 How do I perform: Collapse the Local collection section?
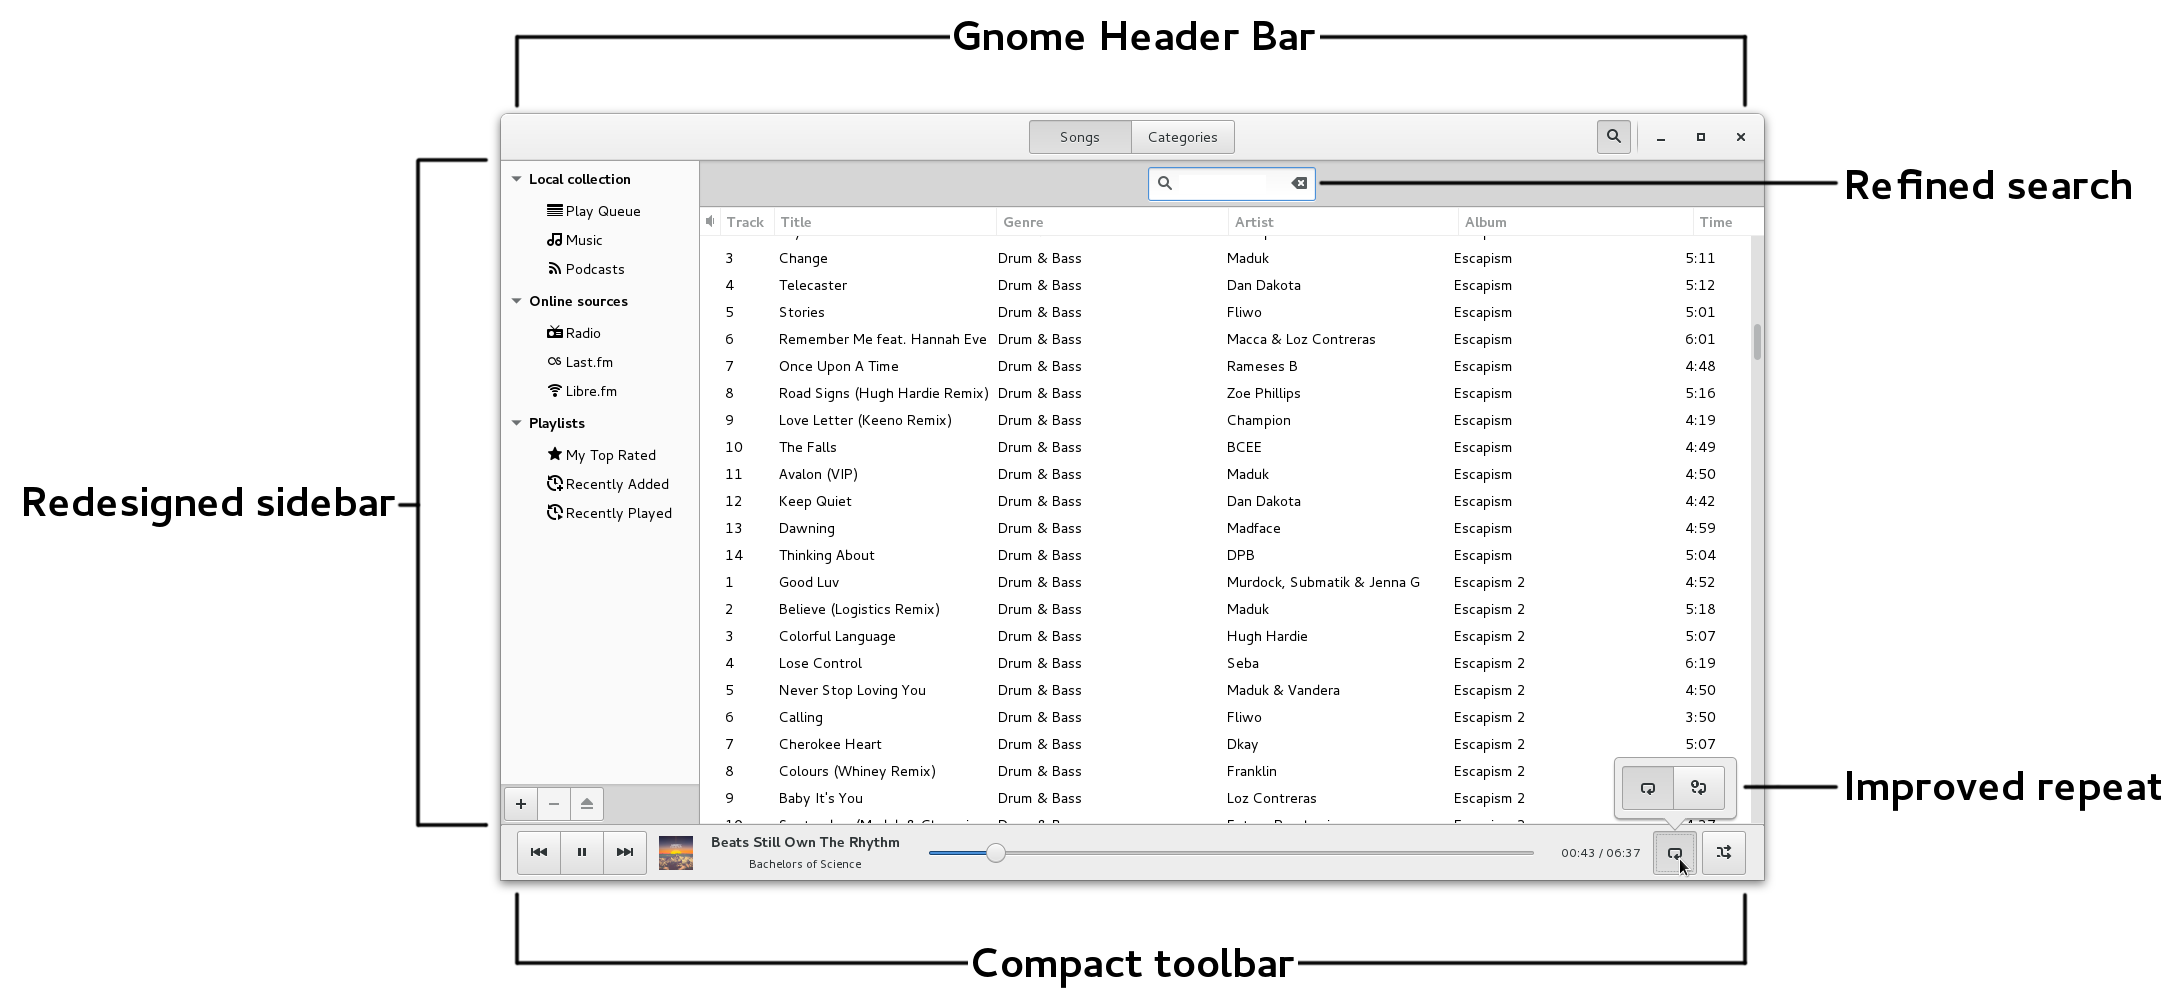click(516, 178)
